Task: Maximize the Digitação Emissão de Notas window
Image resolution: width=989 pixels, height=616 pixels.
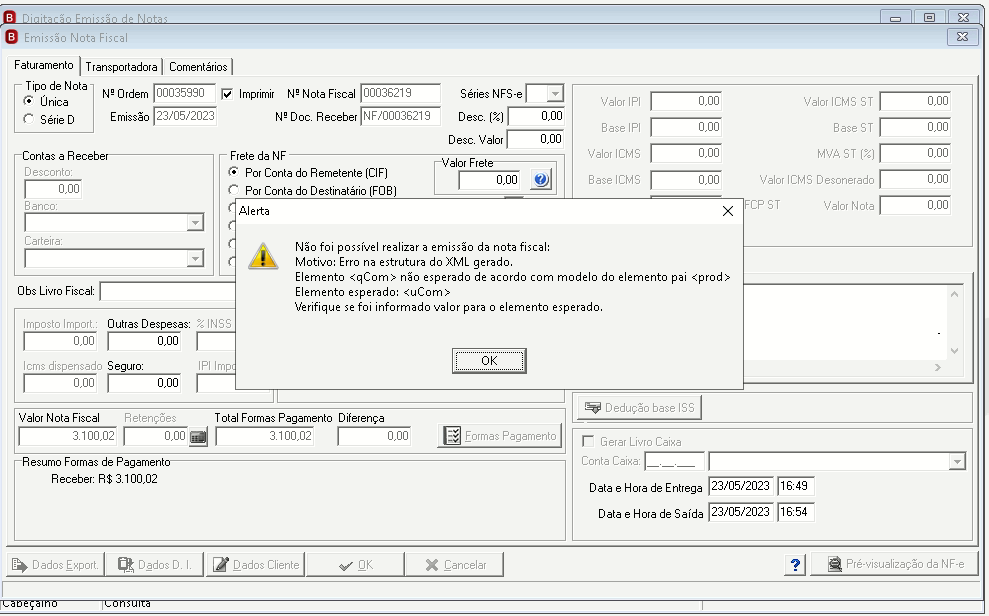Action: [x=929, y=18]
